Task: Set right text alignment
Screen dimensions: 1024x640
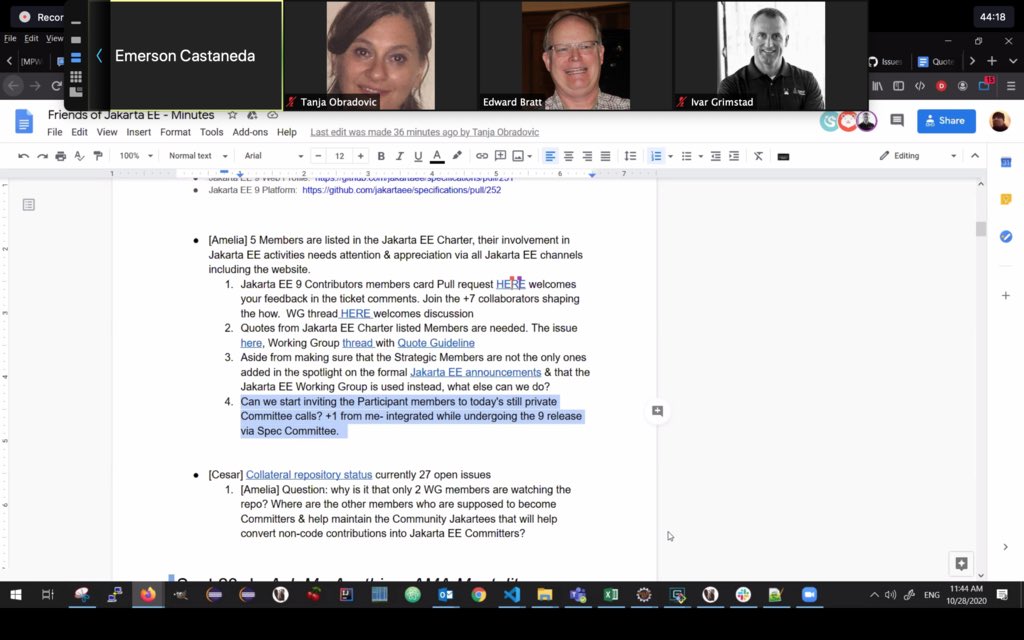Action: tap(587, 156)
